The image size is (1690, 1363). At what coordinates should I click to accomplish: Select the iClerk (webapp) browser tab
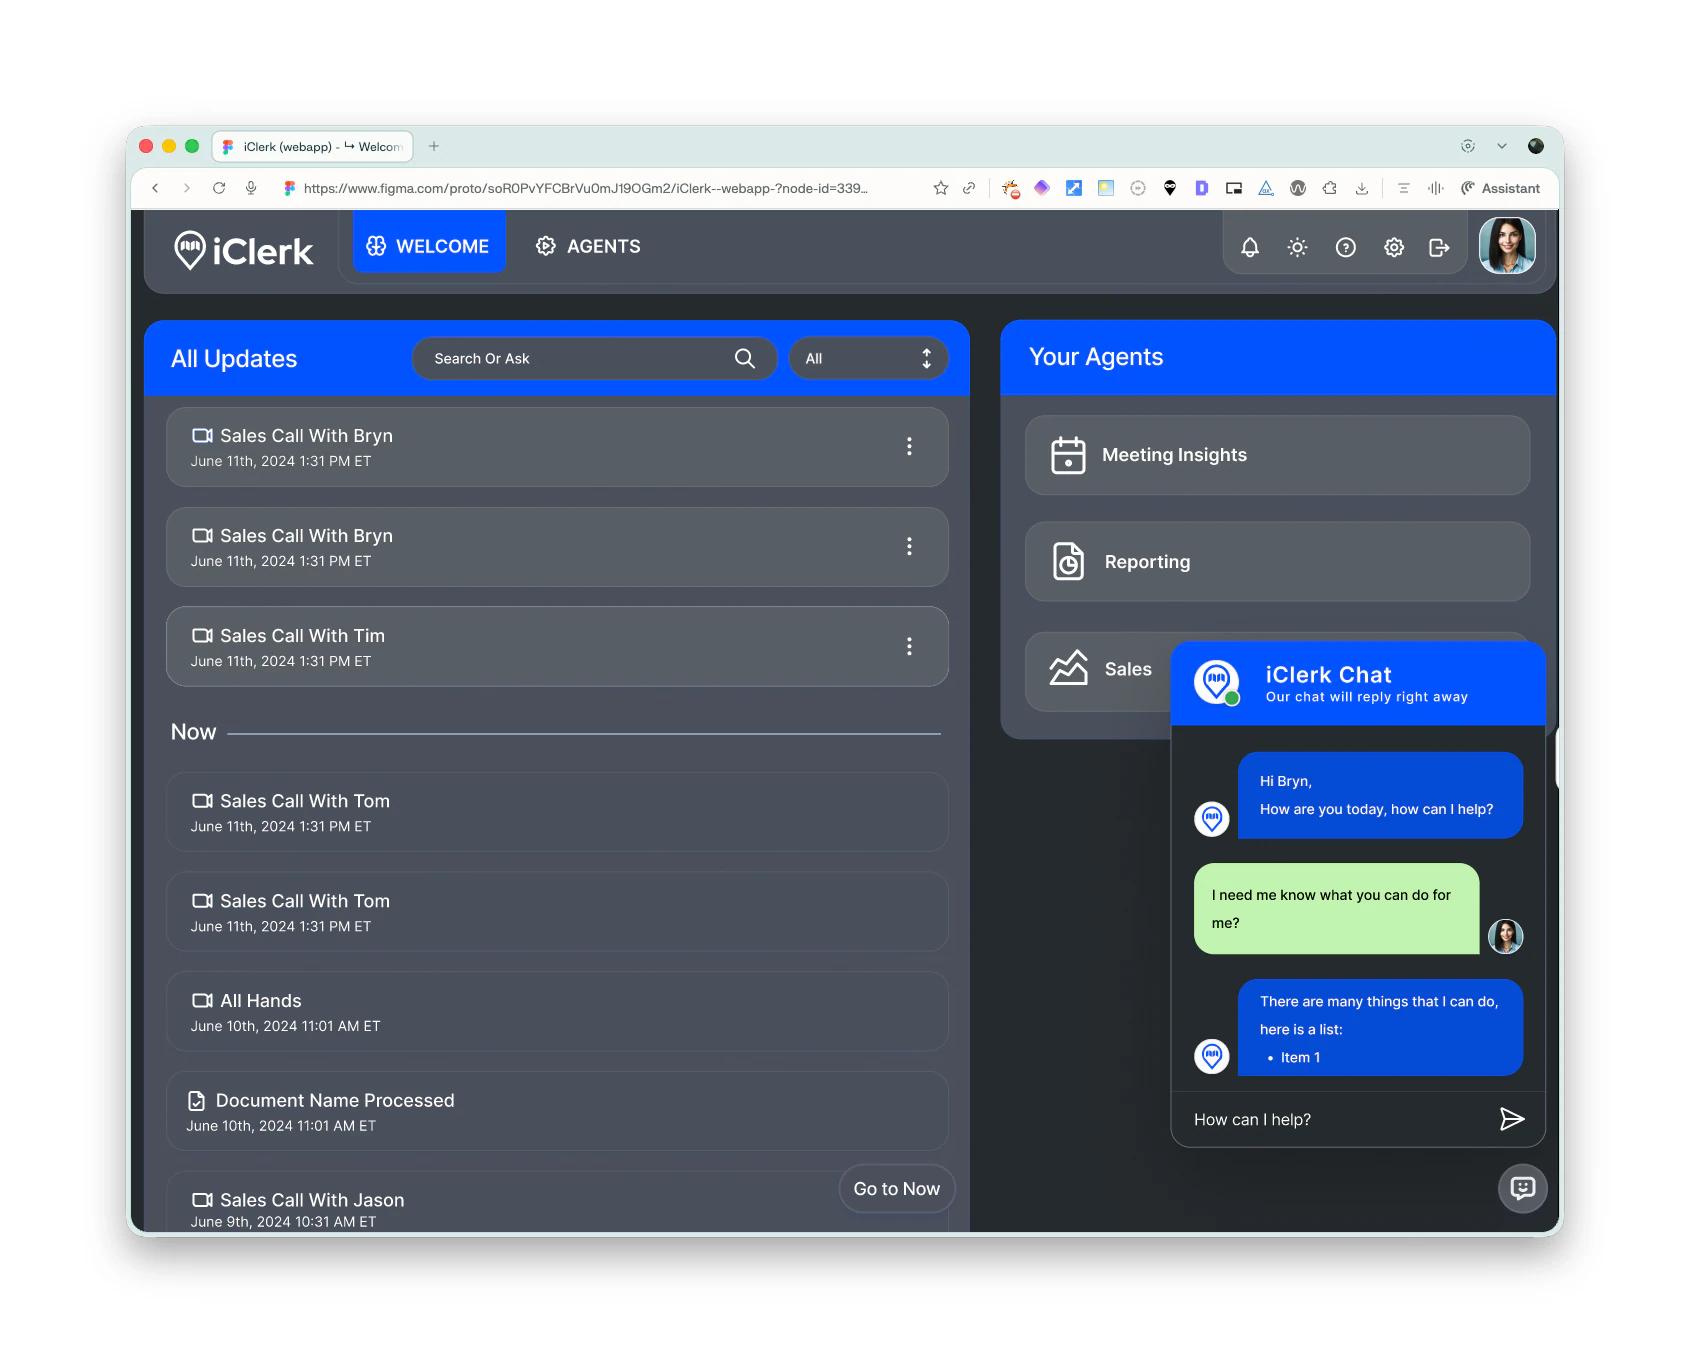(x=313, y=146)
